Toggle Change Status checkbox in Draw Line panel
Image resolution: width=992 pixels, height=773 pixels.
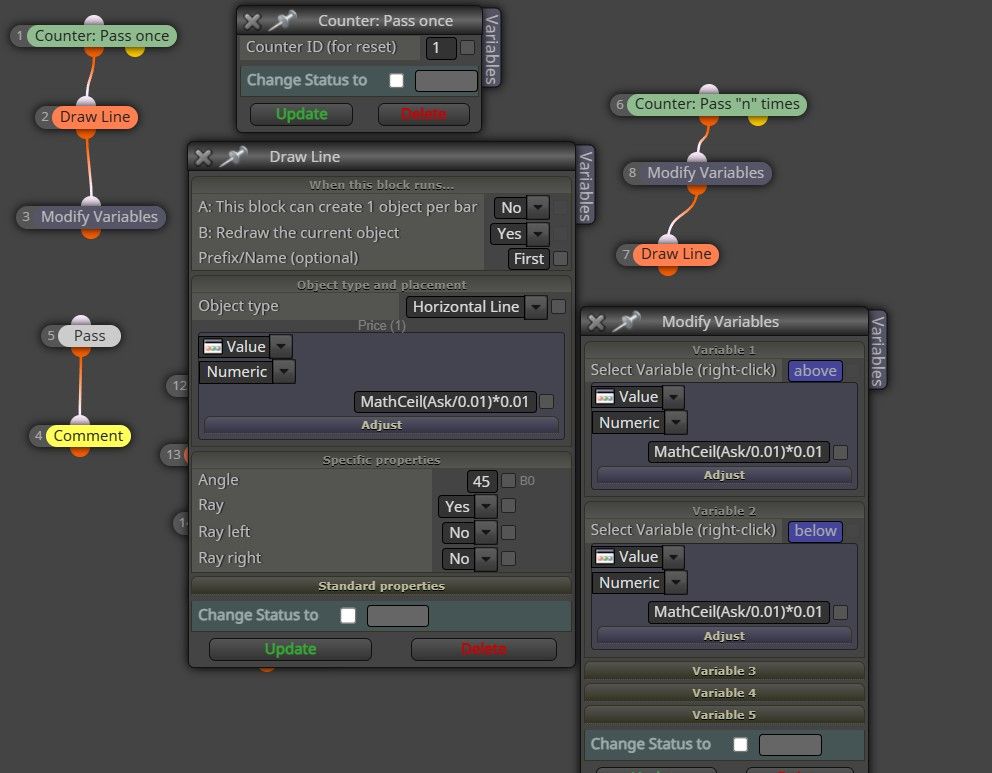coord(348,615)
